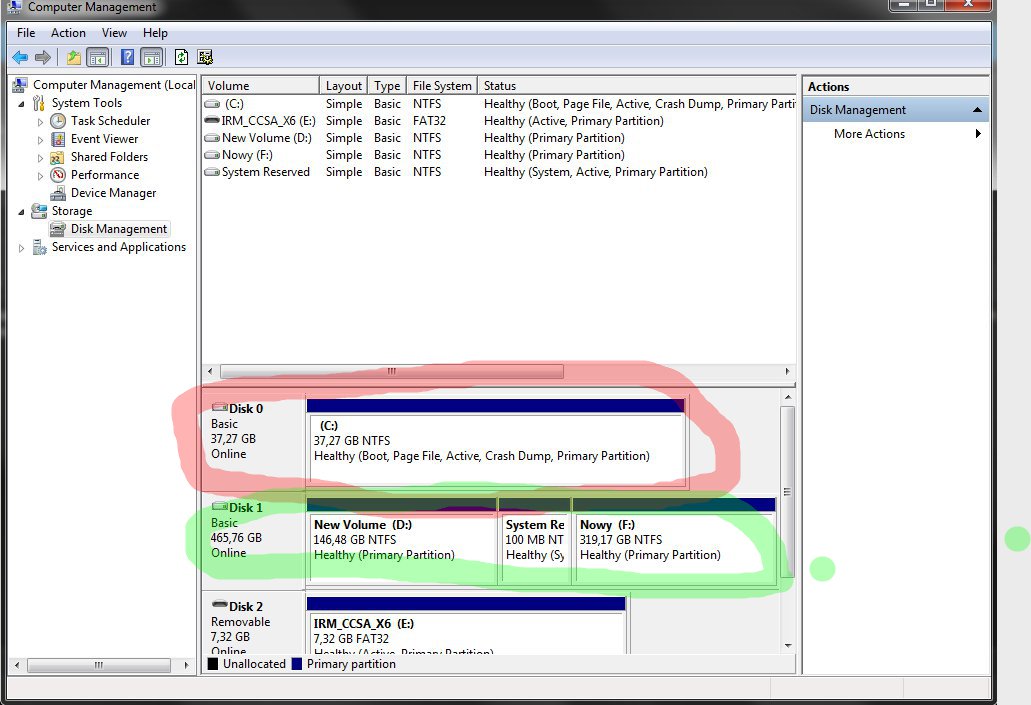Sort by the Layout column header

(x=344, y=85)
